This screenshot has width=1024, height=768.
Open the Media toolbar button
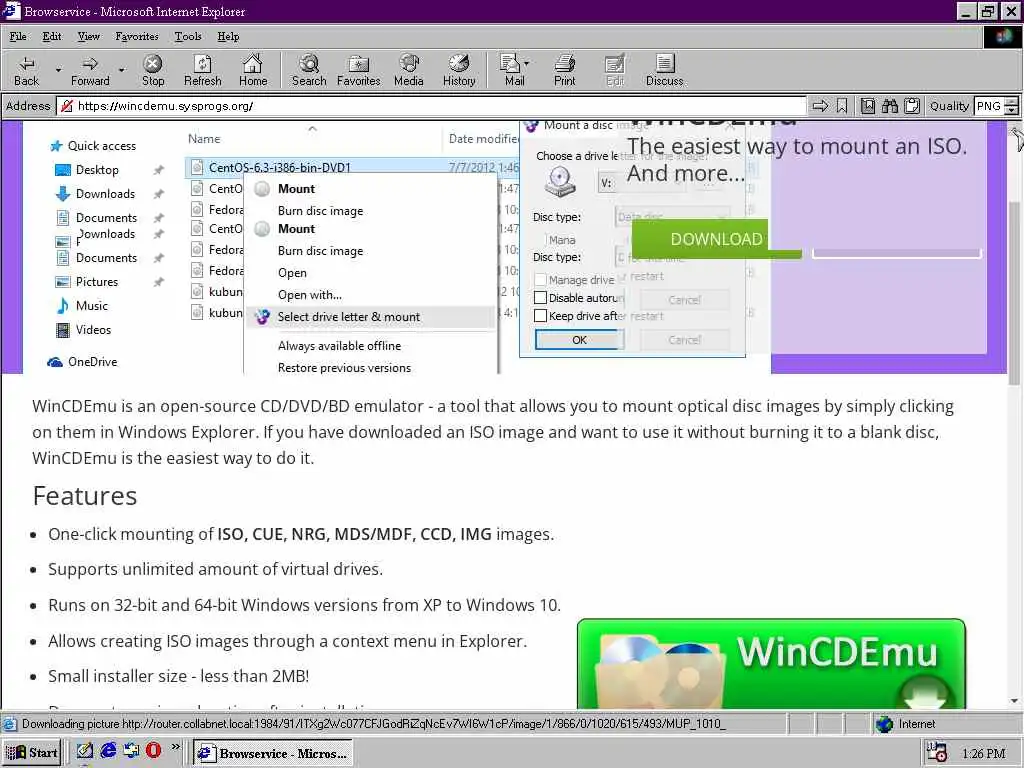tap(409, 71)
